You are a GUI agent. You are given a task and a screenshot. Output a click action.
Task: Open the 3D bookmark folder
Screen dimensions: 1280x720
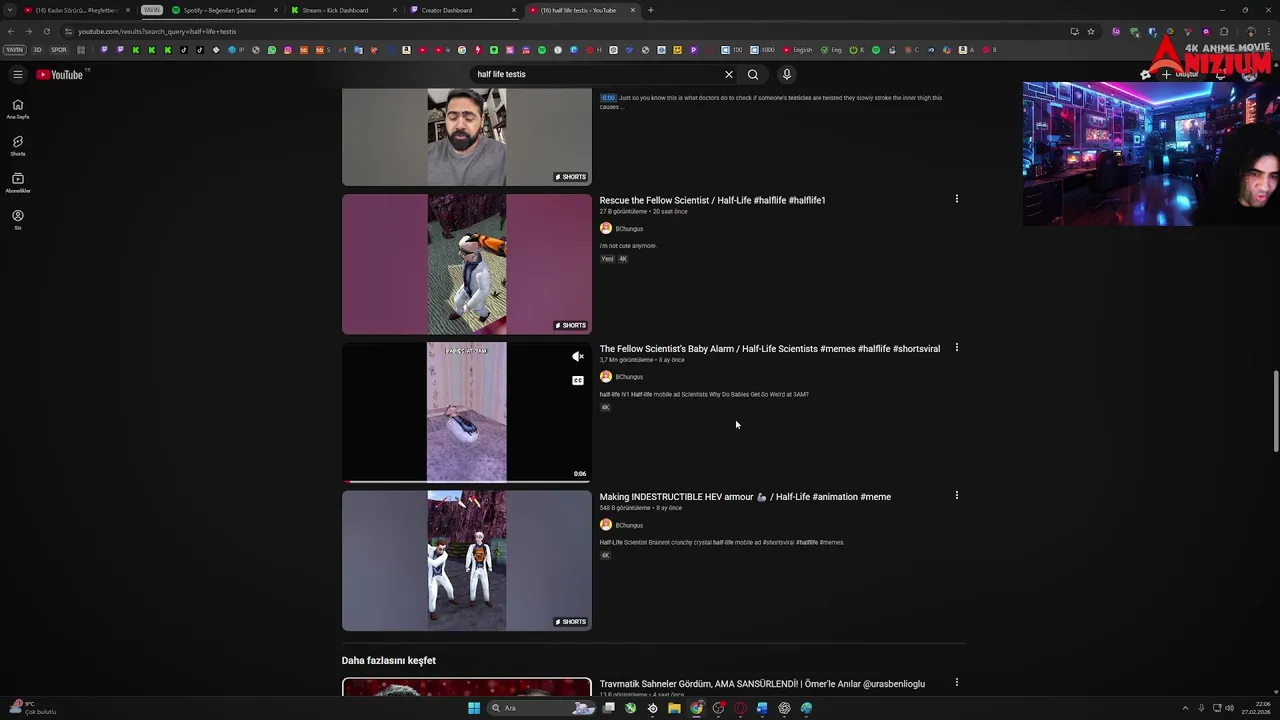click(x=38, y=50)
